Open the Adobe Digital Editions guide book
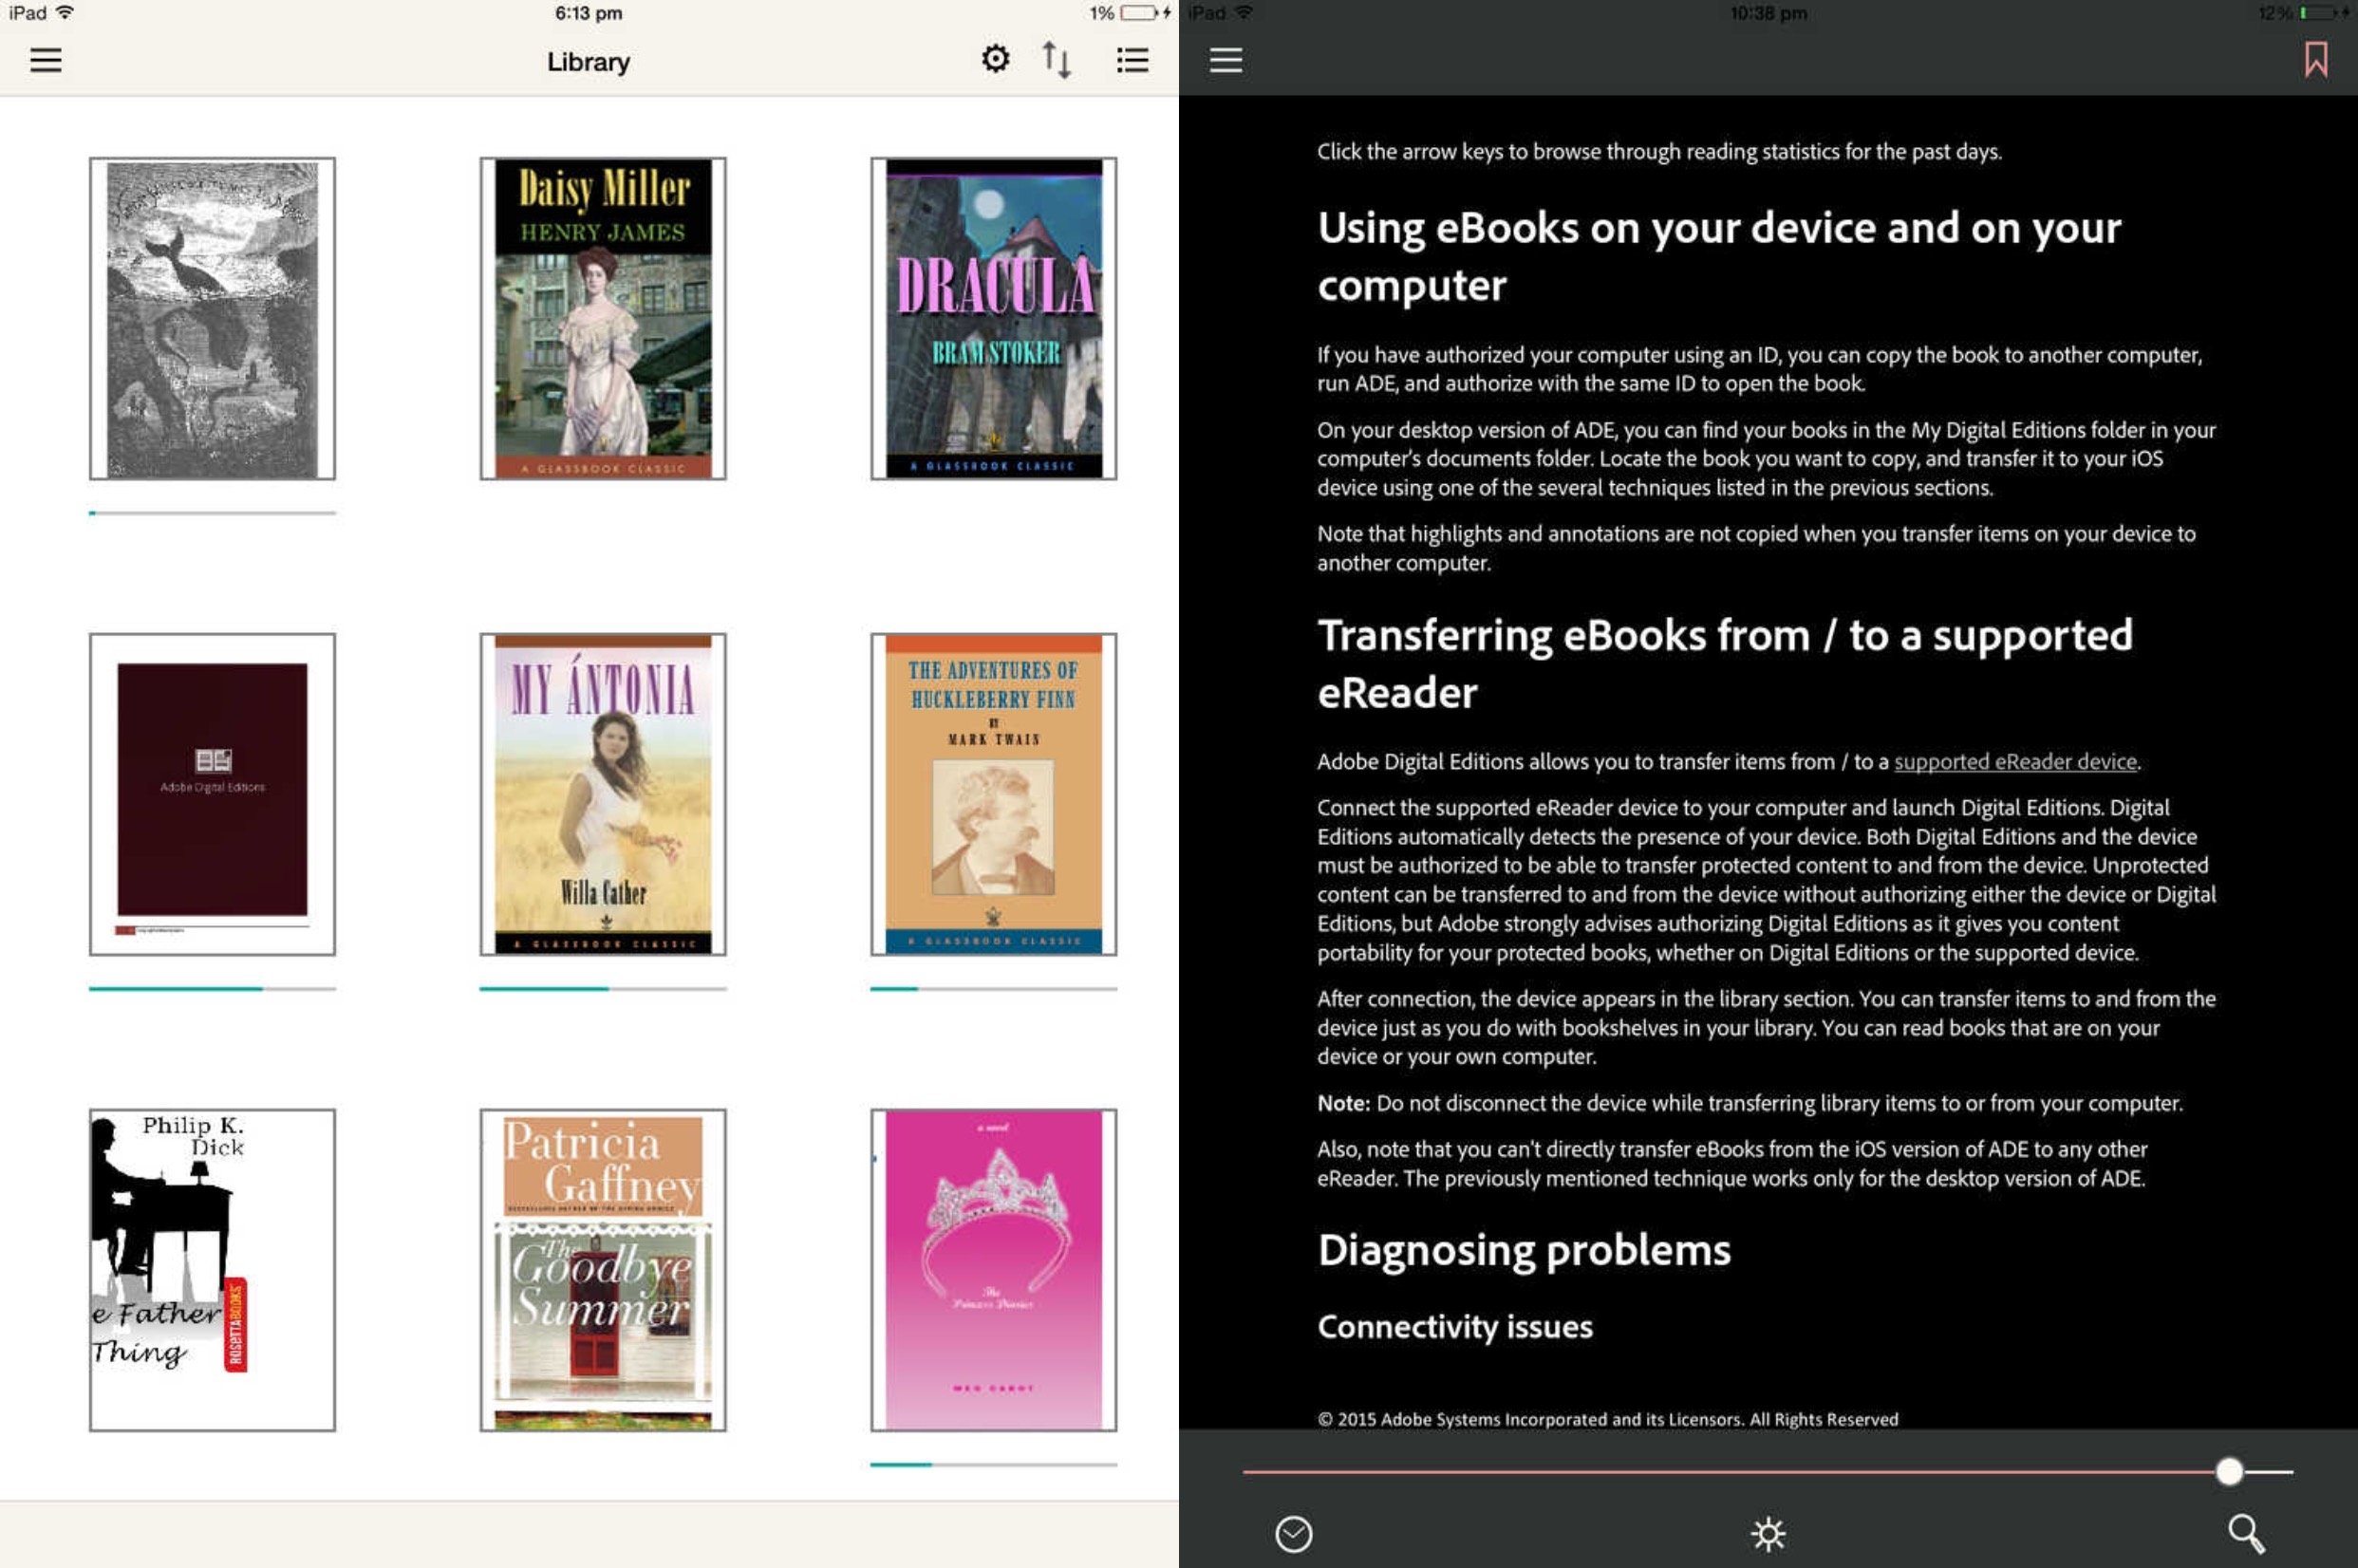Screen dimensions: 2358x1568 point(212,794)
